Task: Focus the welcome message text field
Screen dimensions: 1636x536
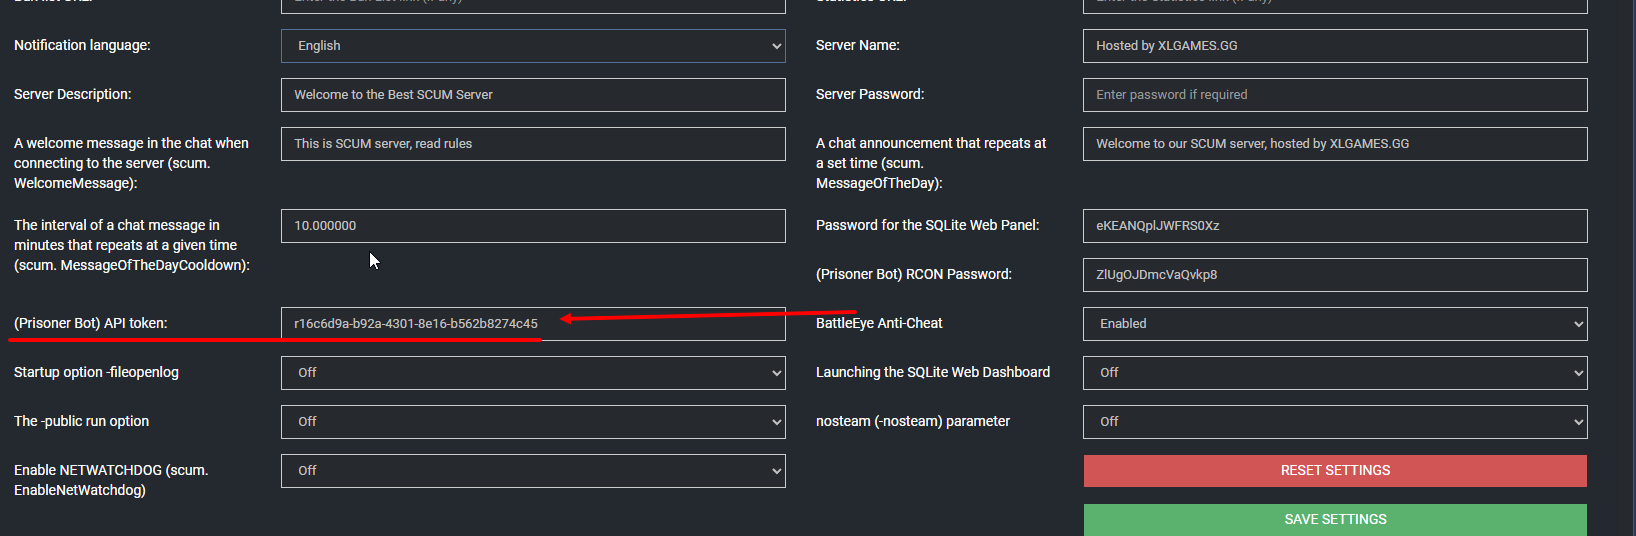Action: 533,144
